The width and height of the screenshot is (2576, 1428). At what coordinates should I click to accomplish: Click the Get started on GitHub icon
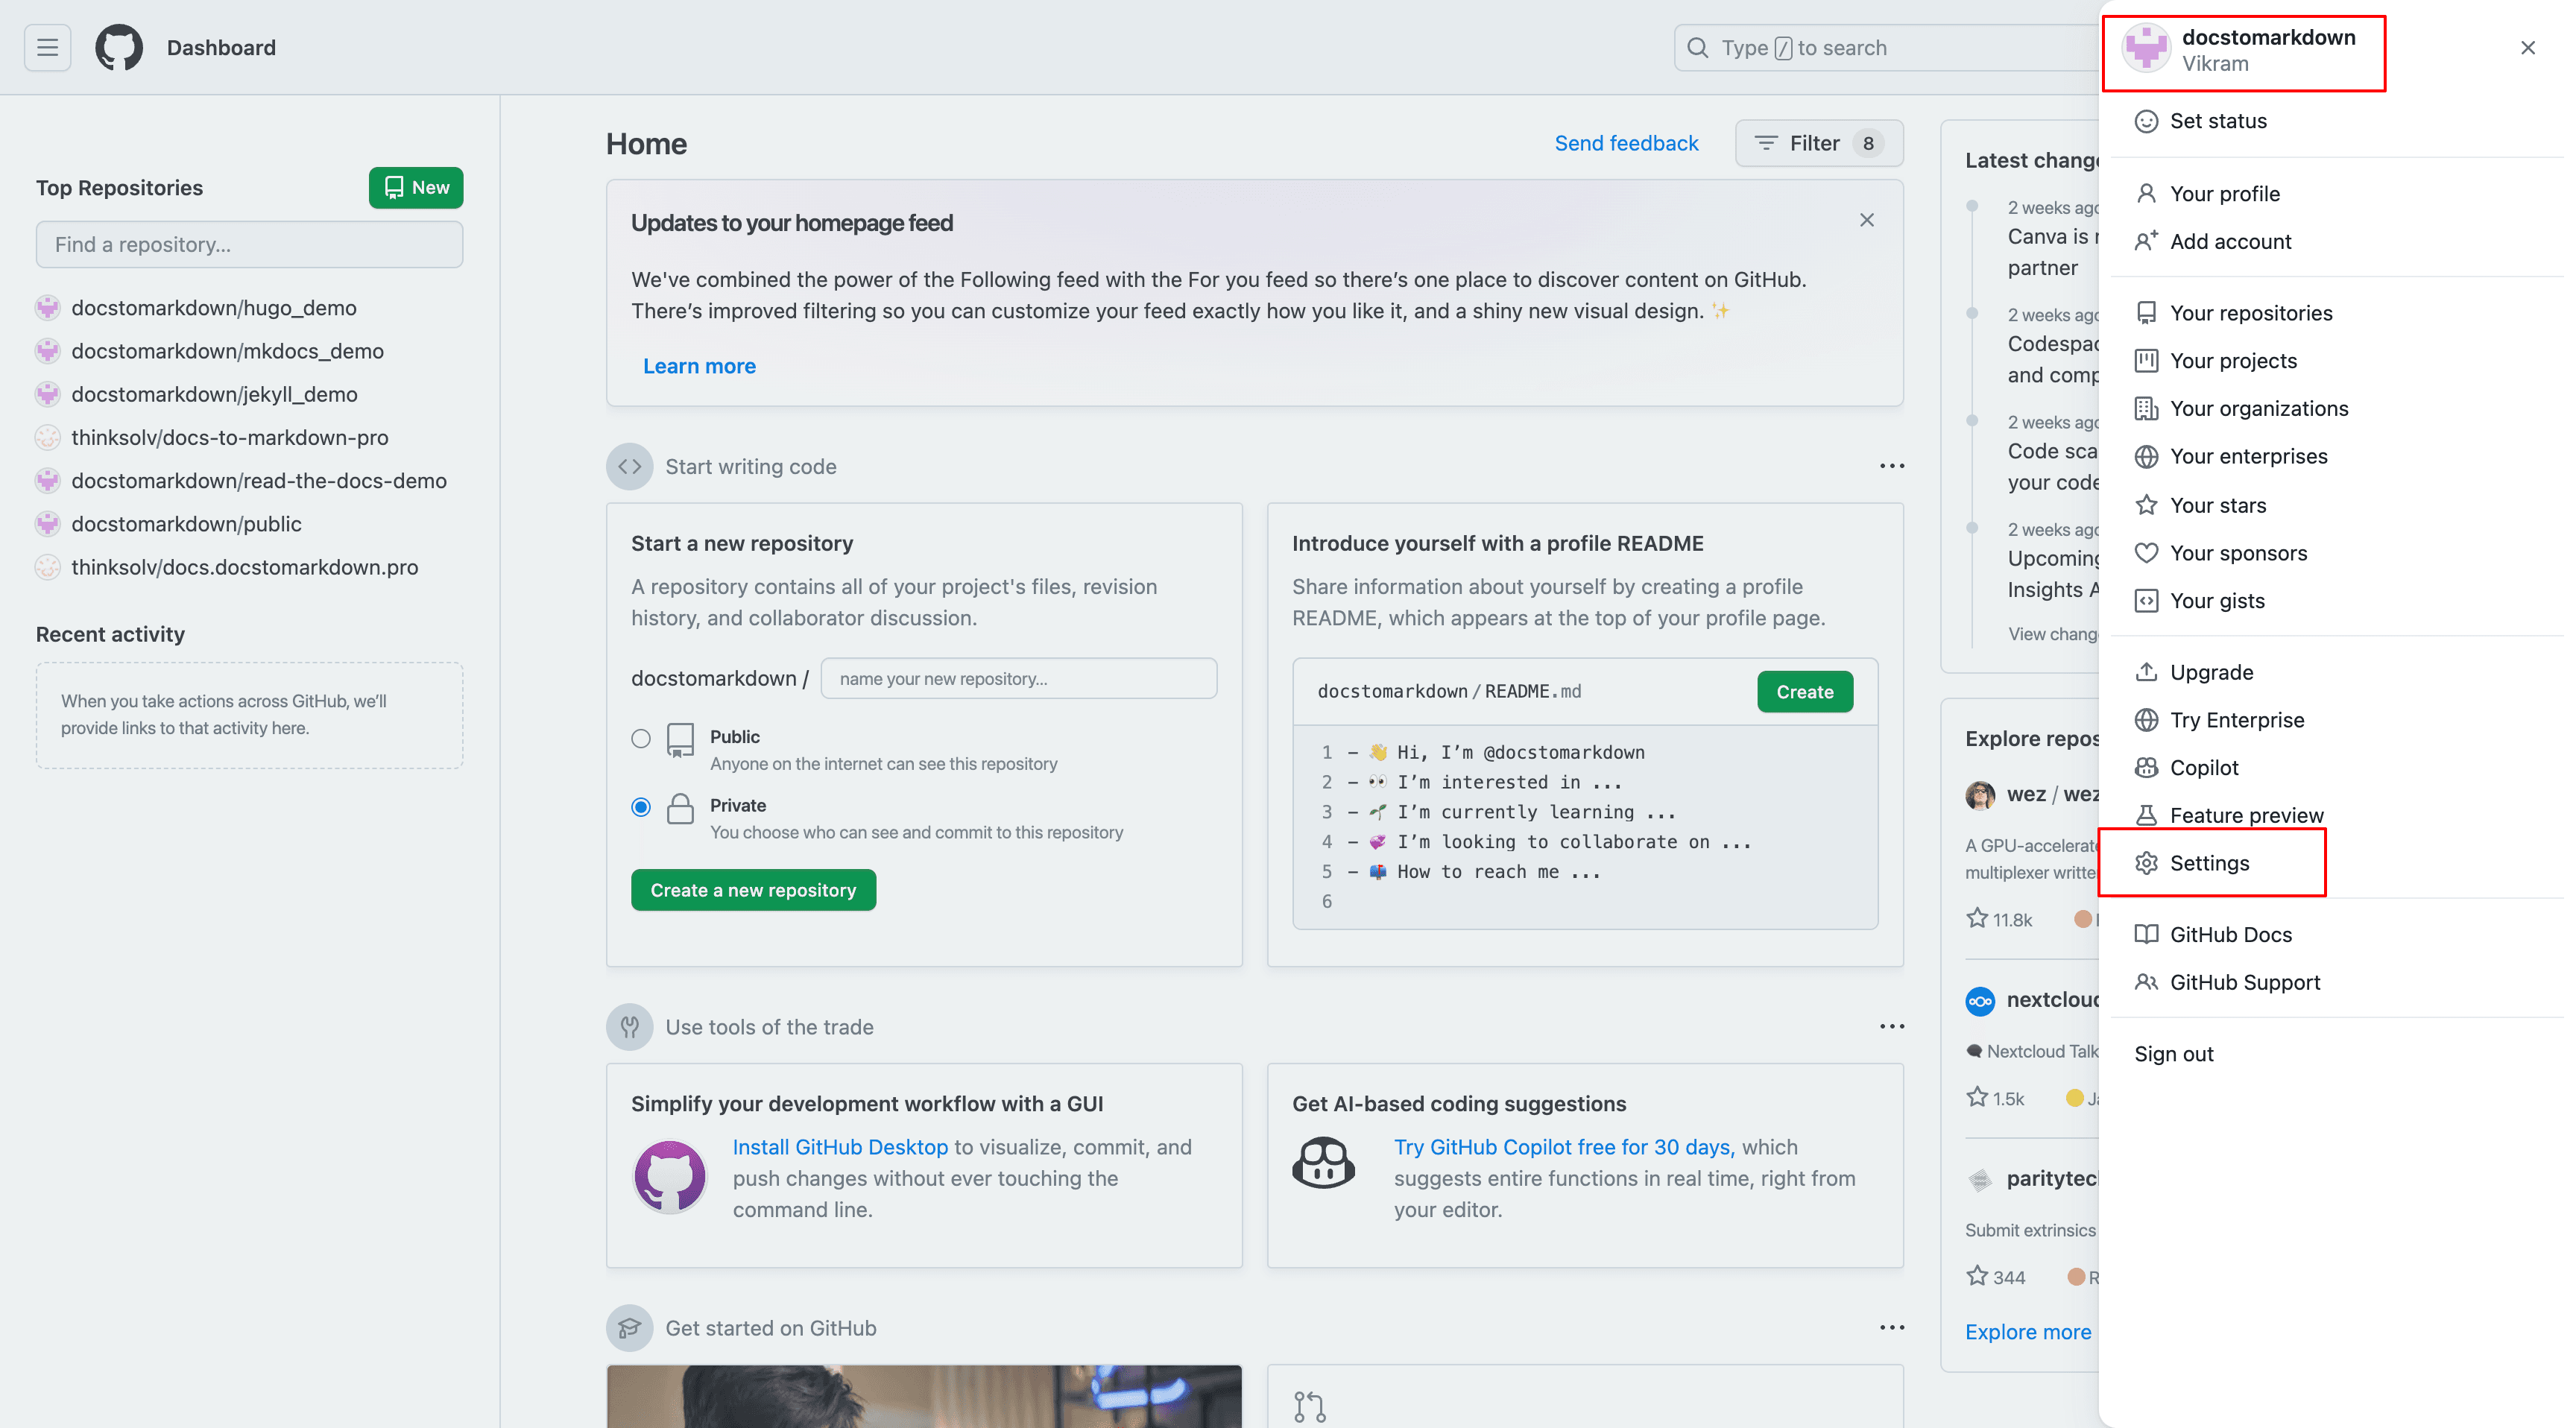629,1328
